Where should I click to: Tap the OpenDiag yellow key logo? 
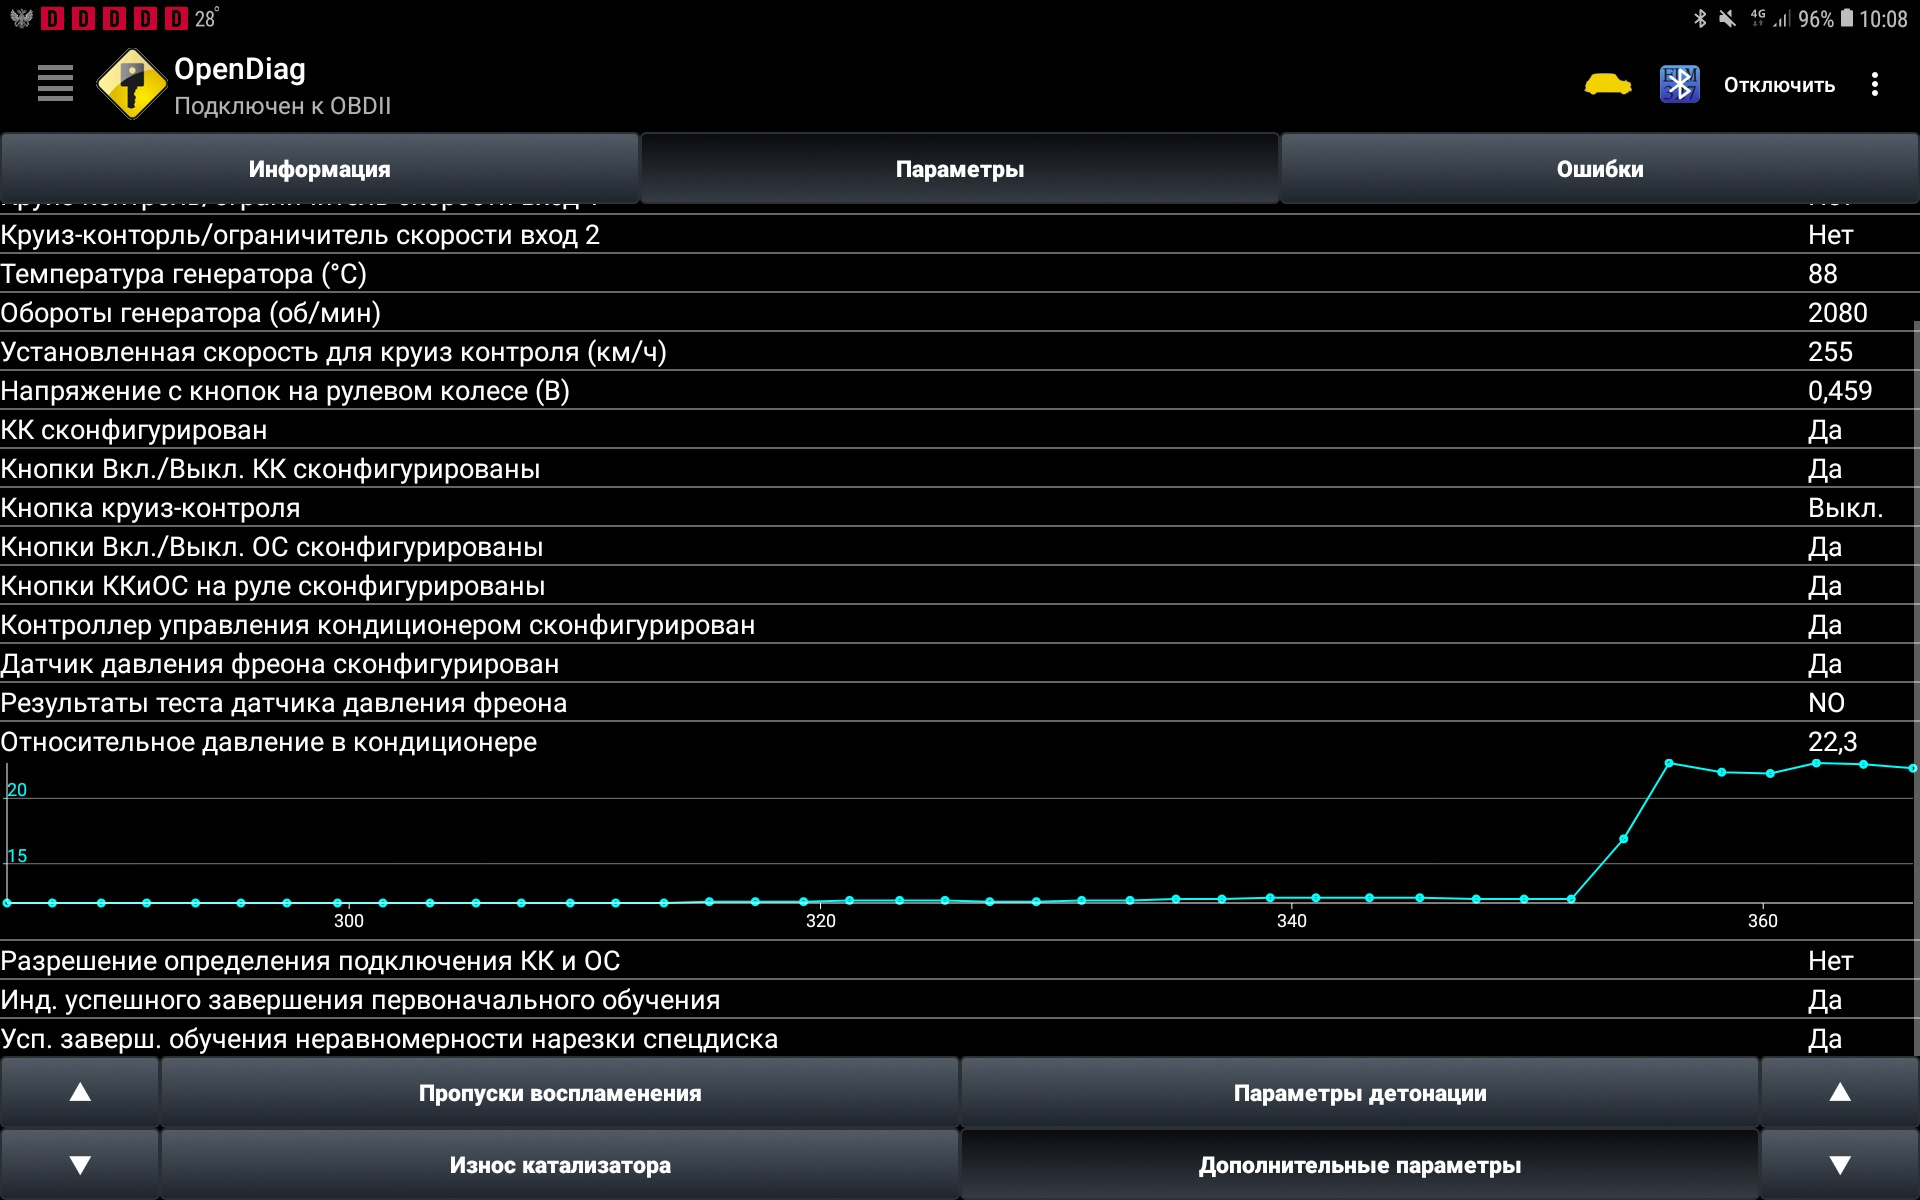tap(131, 84)
